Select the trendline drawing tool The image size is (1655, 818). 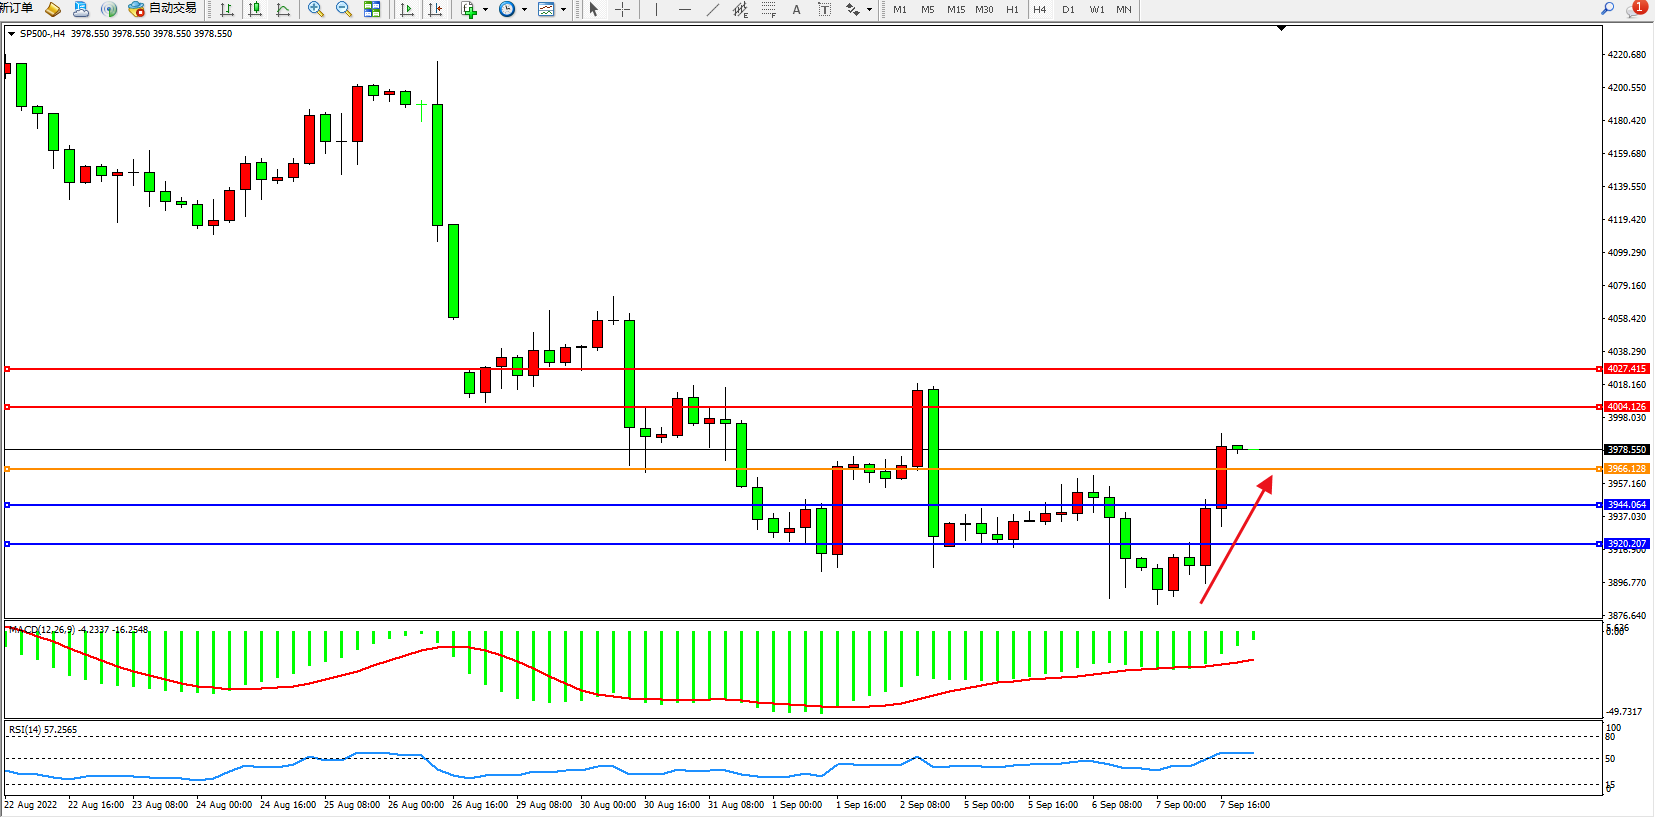[x=712, y=9]
